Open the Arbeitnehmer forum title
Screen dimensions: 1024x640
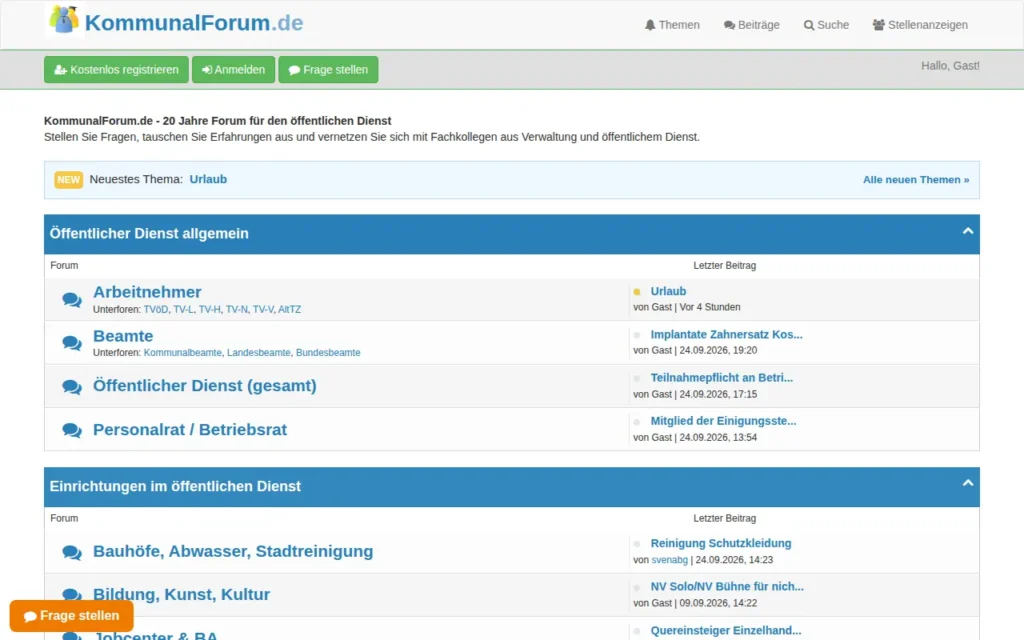pyautogui.click(x=147, y=292)
